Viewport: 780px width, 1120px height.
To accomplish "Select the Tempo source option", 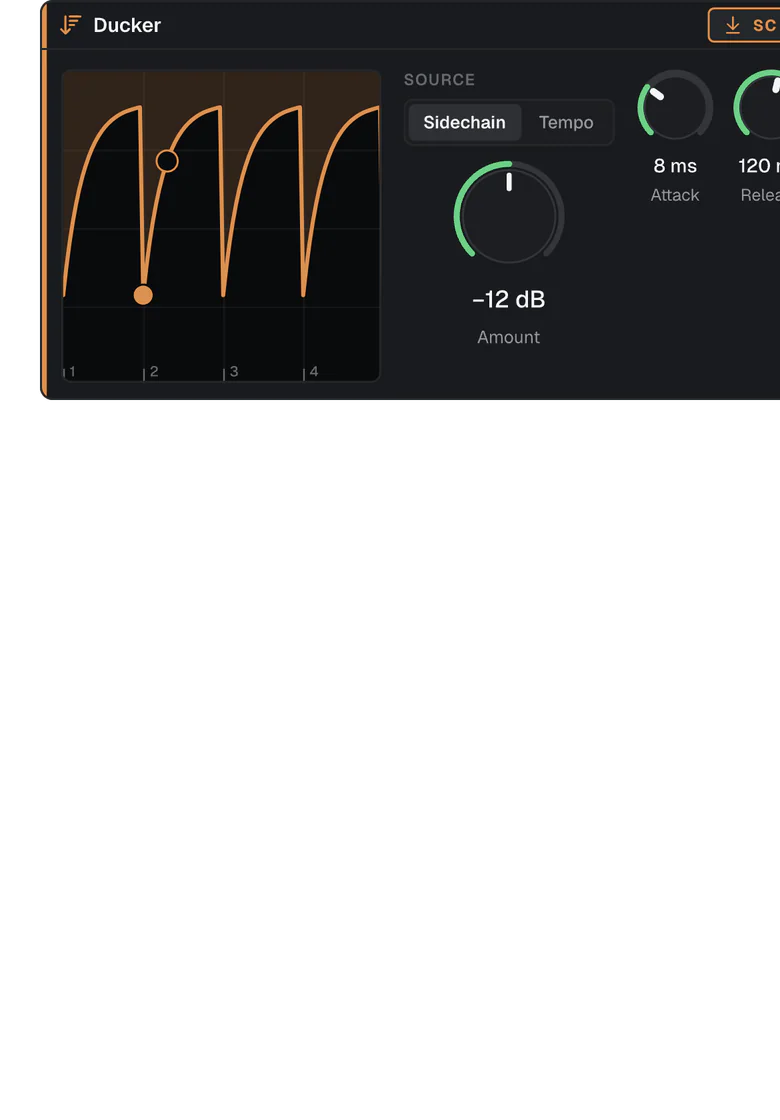I will point(566,123).
